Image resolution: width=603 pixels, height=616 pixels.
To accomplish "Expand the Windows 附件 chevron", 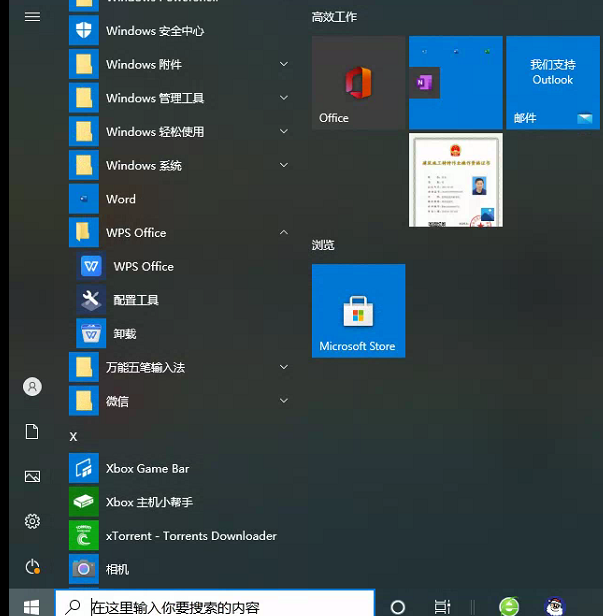I will click(284, 64).
